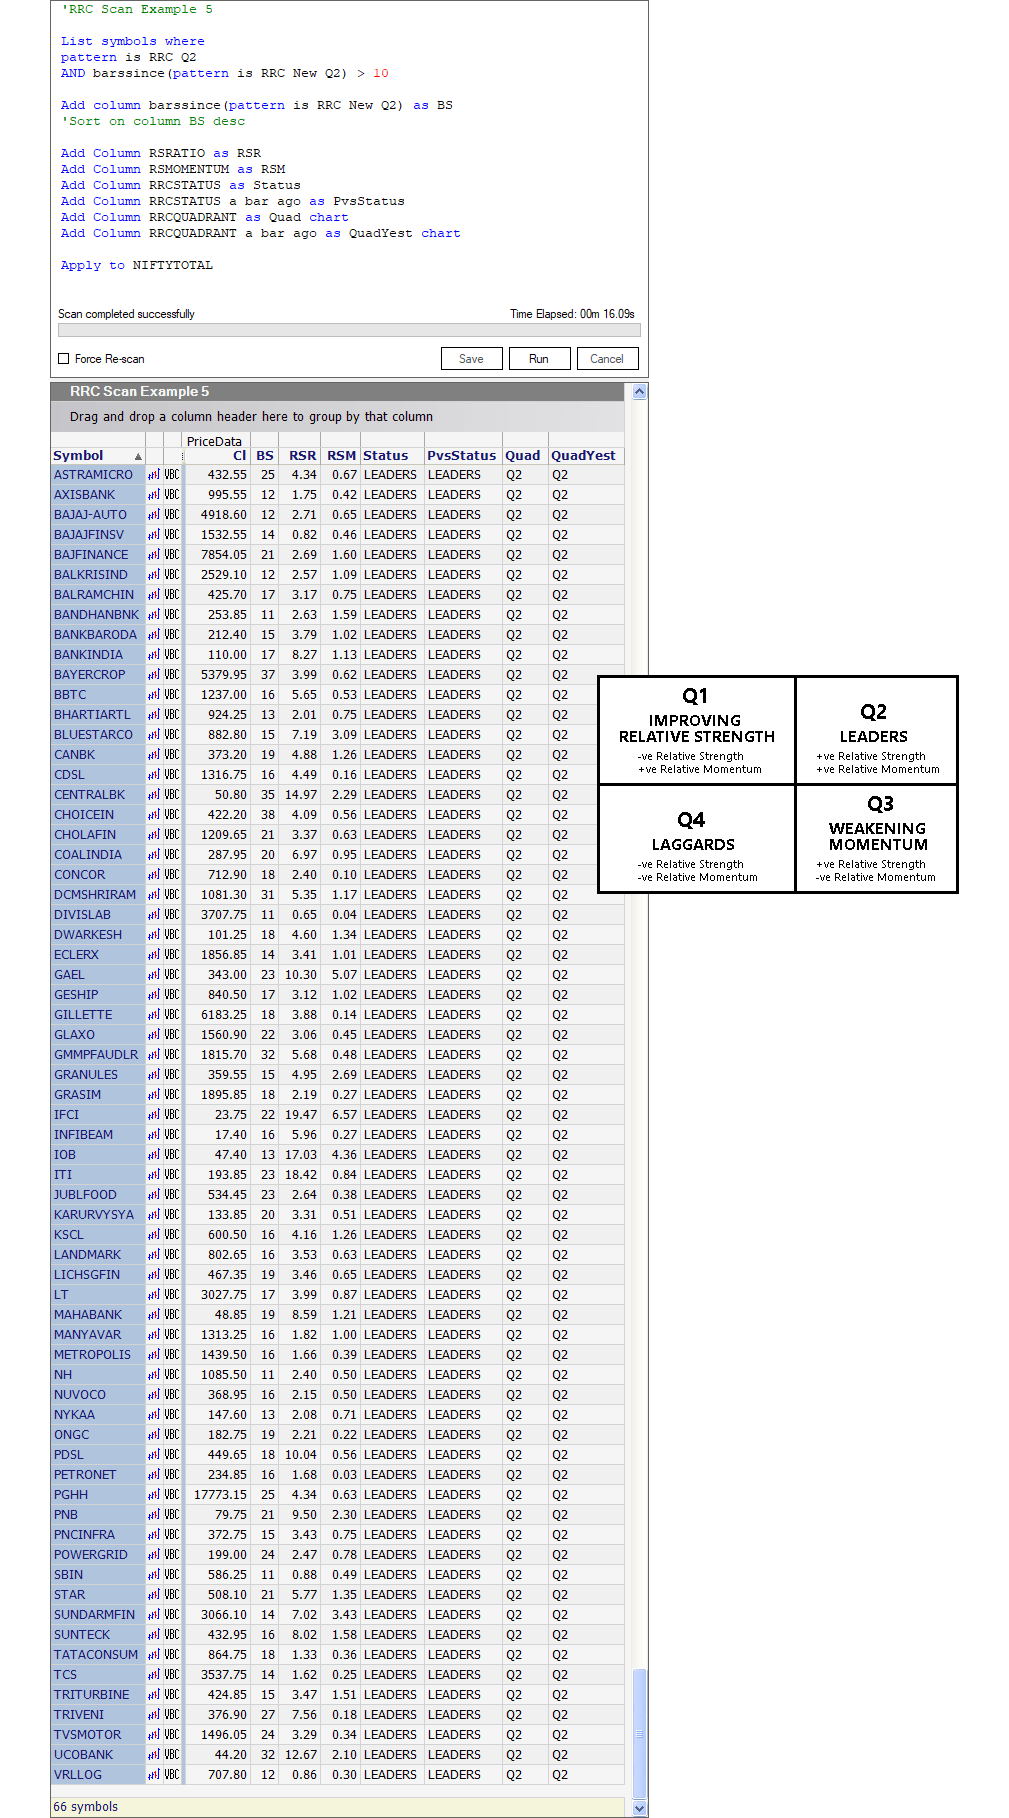Viewport: 1009px width, 1818px height.
Task: Open the chart icon for KSCL
Action: 154,1235
